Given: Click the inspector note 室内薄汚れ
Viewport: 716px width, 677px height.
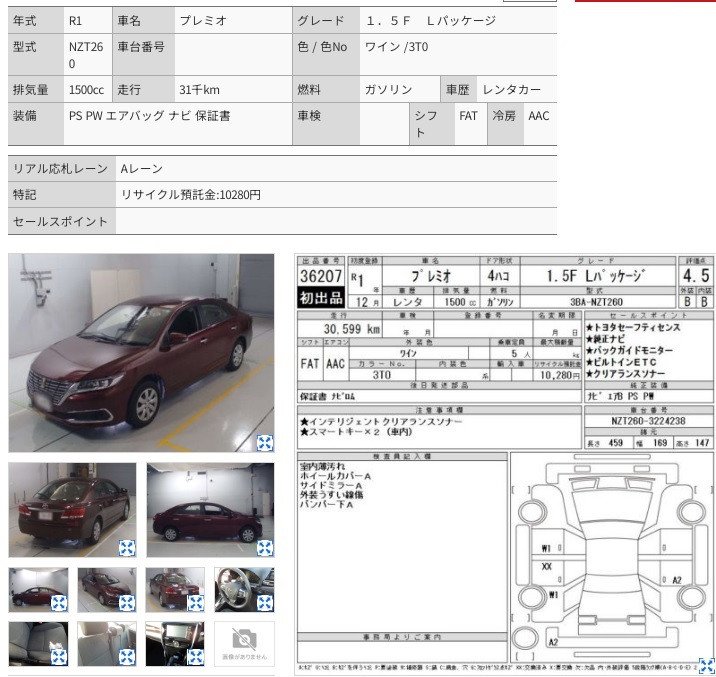Looking at the screenshot, I should (x=322, y=467).
